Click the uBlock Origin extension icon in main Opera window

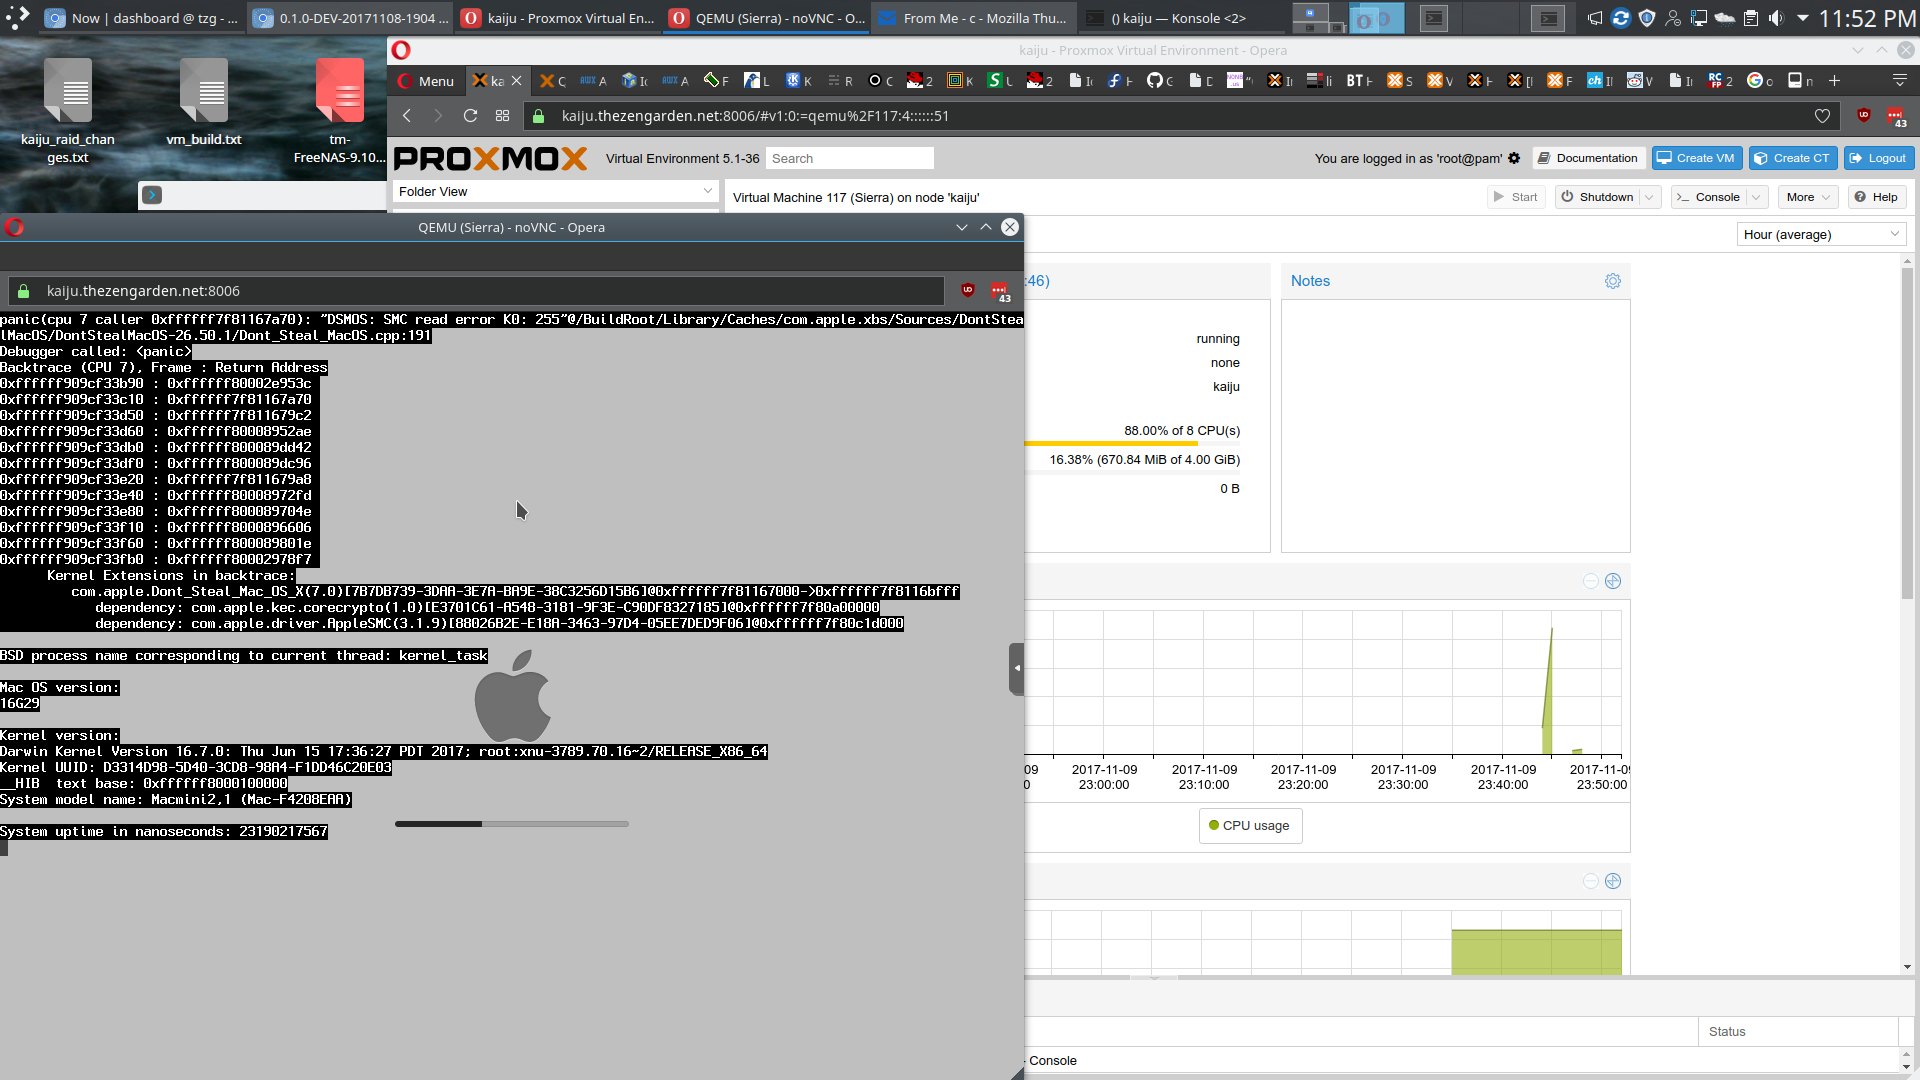(x=1864, y=116)
